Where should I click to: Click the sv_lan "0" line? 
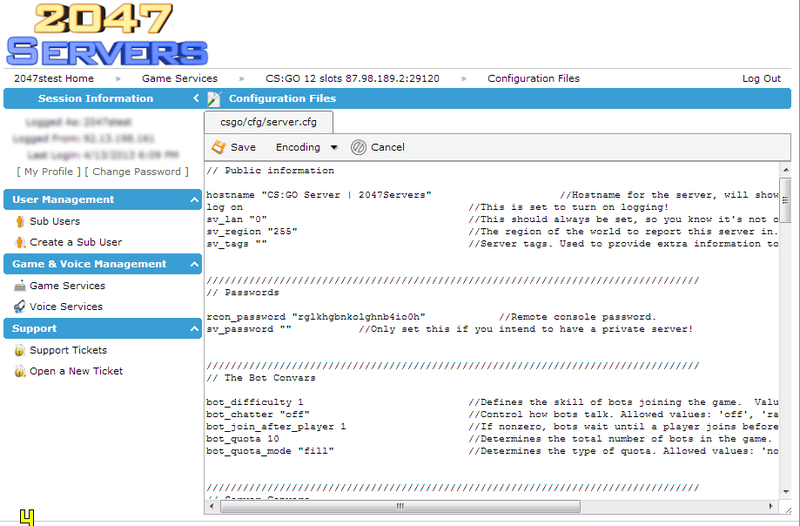tap(492, 219)
